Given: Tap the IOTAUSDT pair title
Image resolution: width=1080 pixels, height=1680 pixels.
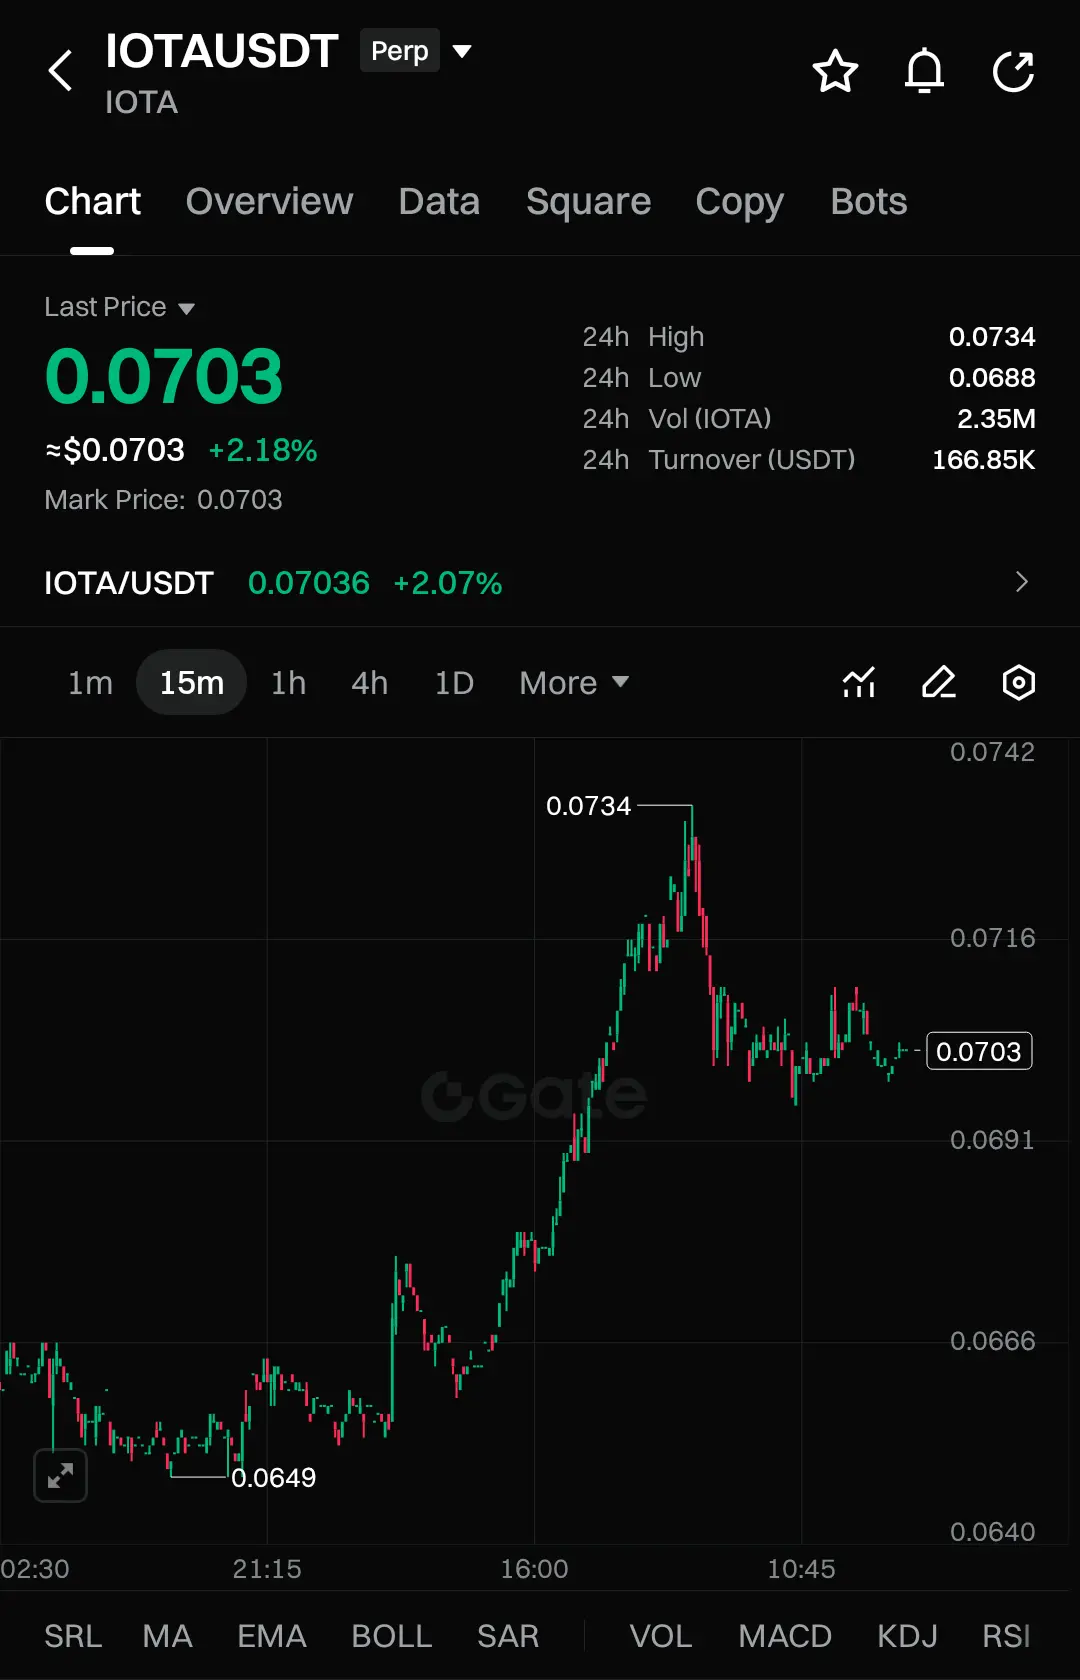Looking at the screenshot, I should click(221, 51).
